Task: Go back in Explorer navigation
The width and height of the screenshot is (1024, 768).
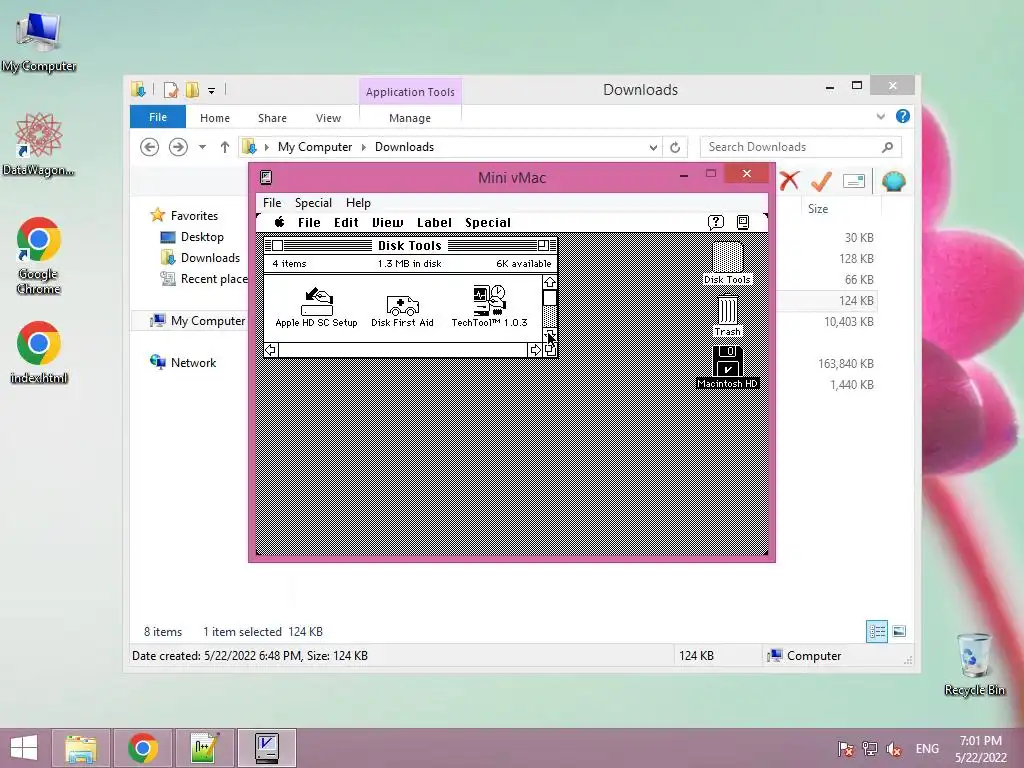Action: tap(150, 147)
